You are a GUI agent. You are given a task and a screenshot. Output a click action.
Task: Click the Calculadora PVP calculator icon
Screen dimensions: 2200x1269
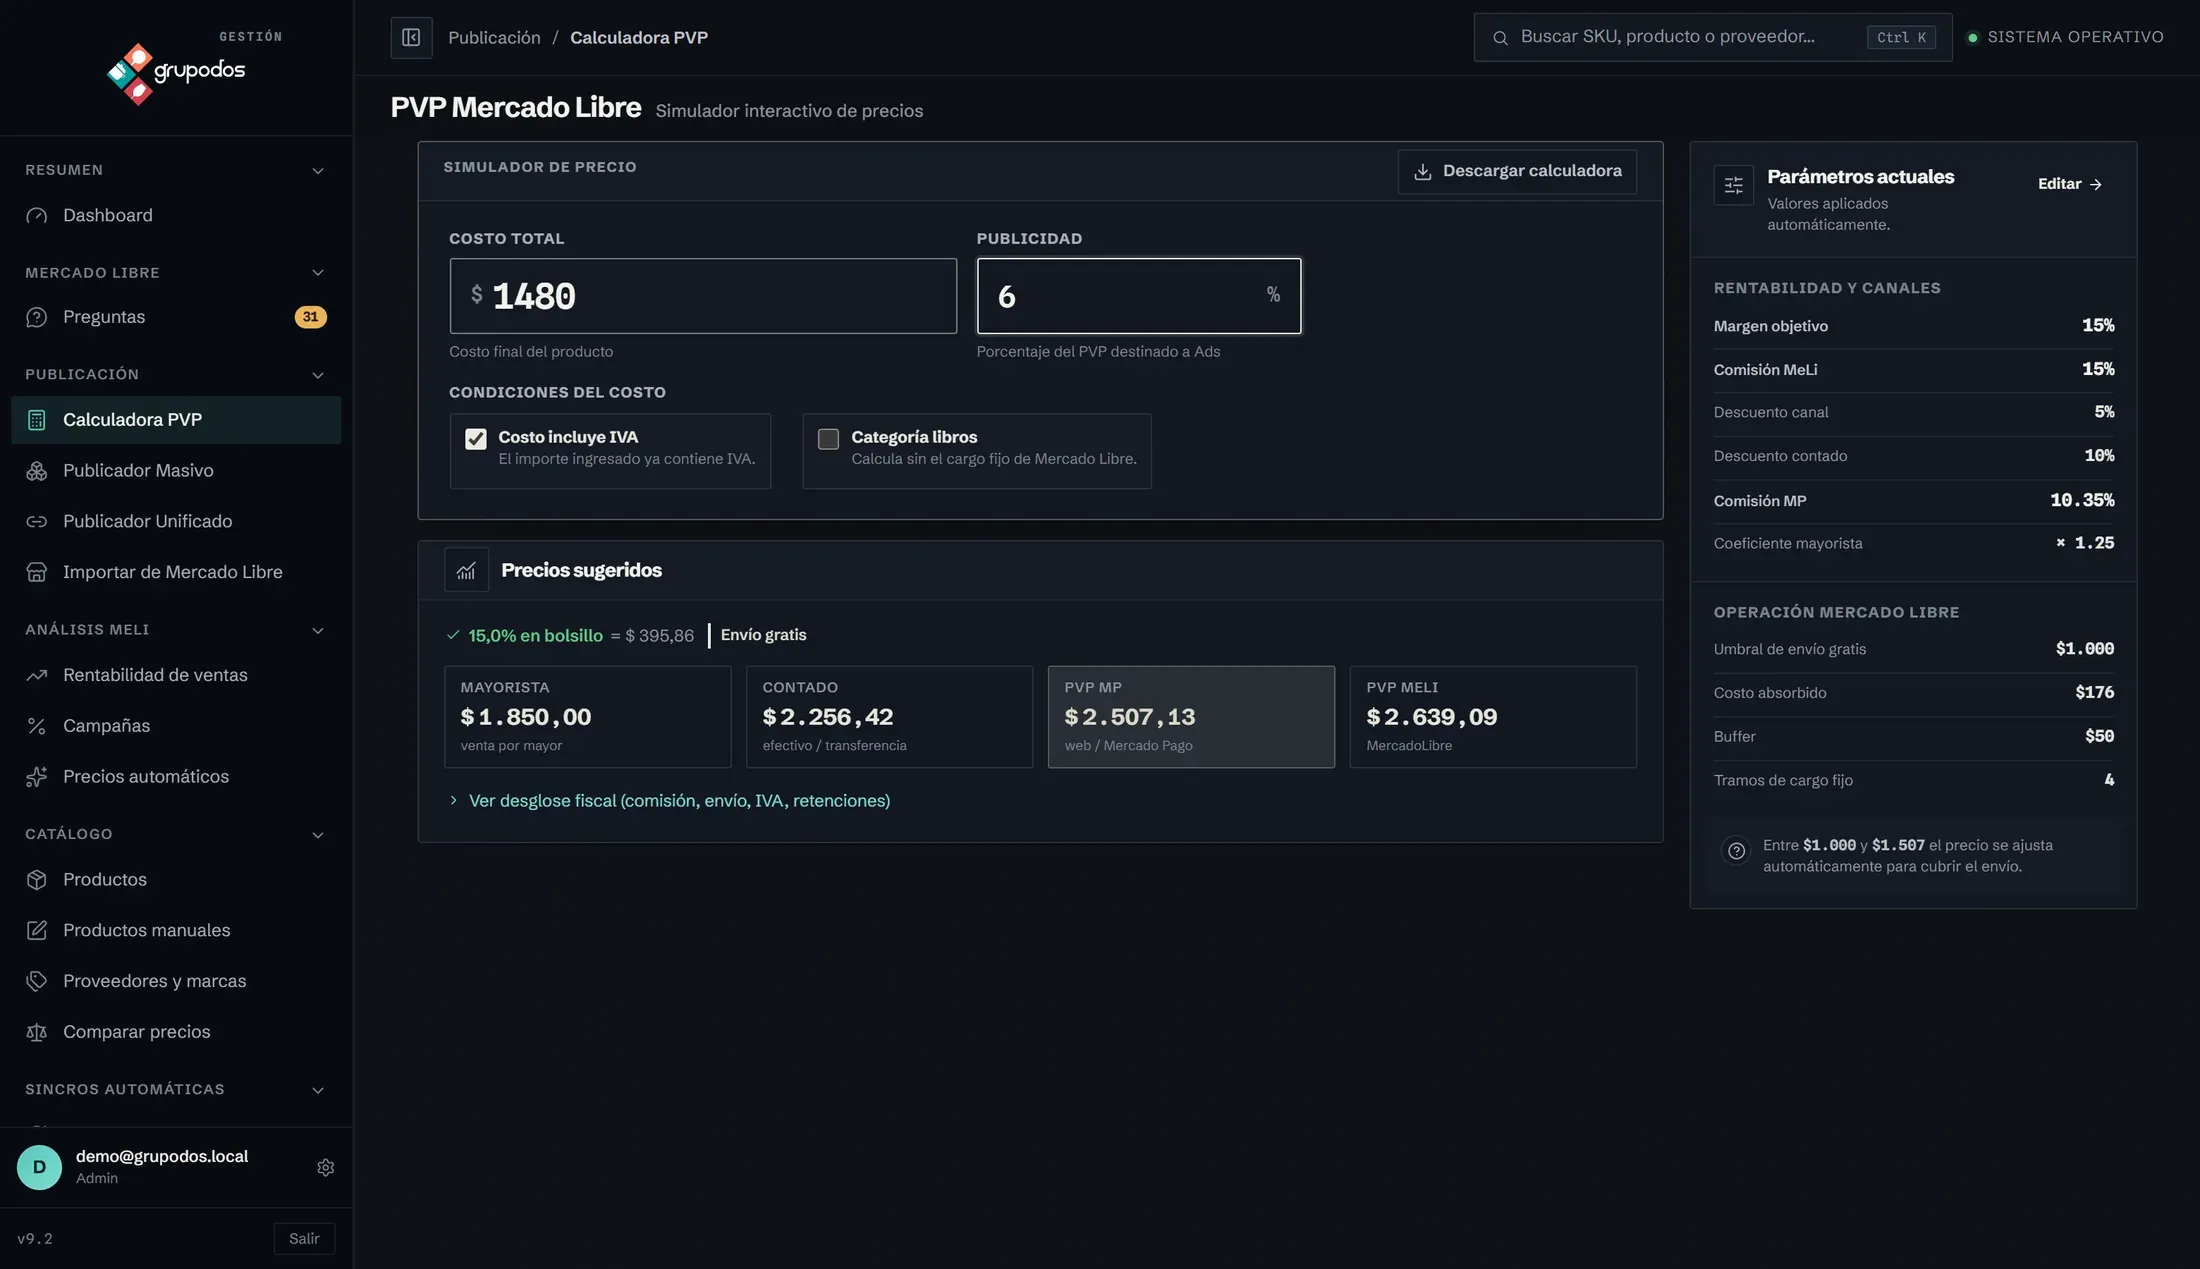coord(37,420)
